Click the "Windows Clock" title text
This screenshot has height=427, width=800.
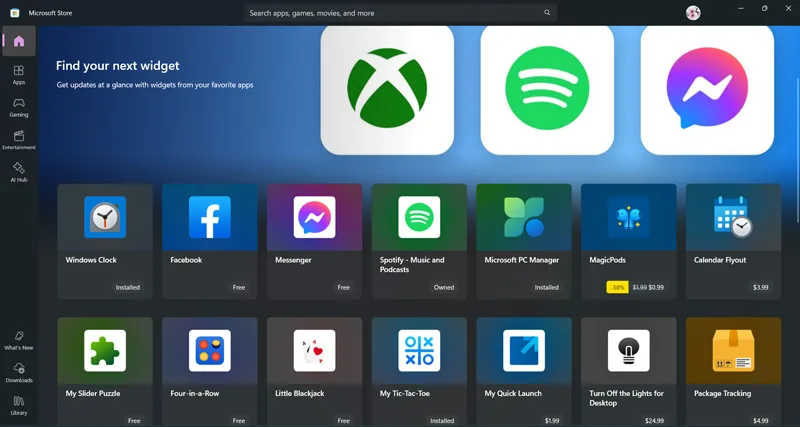coord(91,260)
